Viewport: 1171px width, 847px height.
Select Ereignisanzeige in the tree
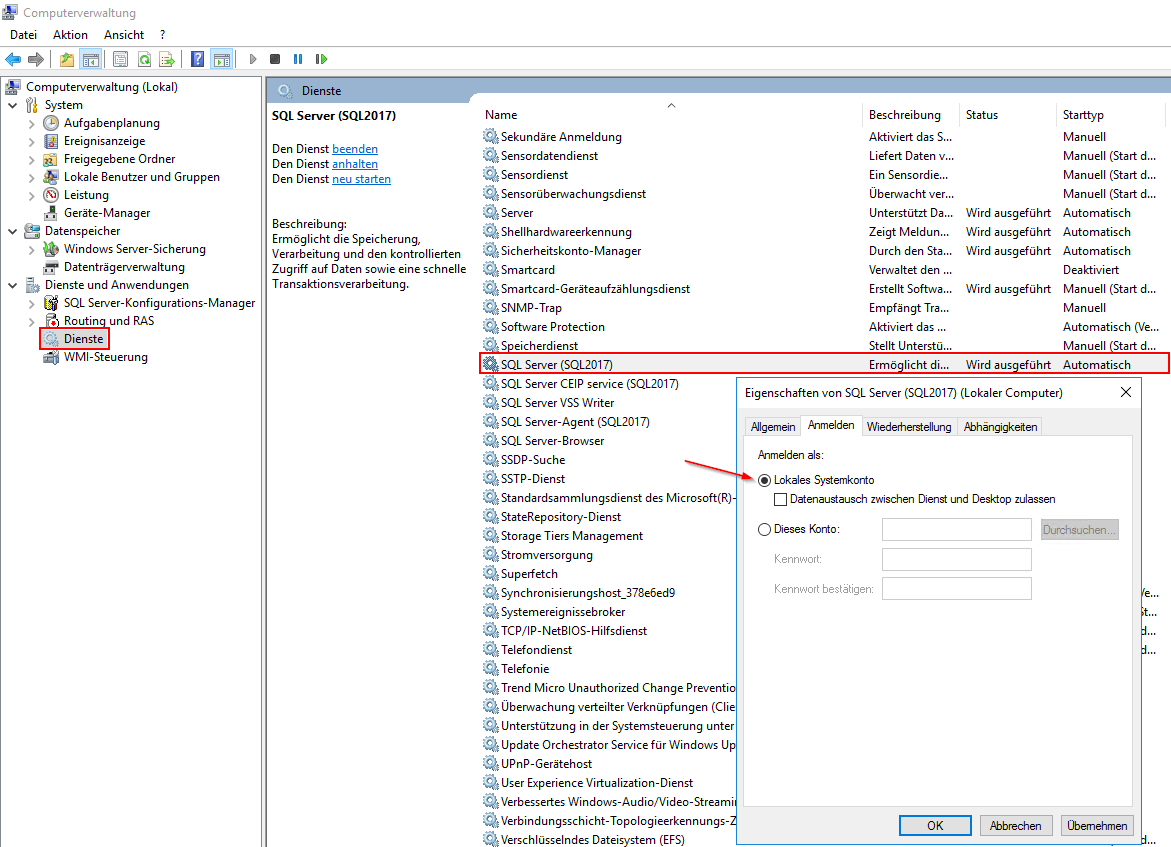pos(104,141)
